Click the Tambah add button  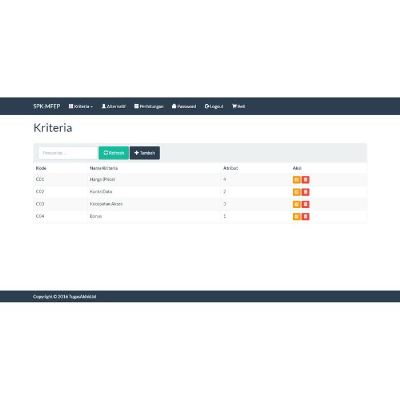(145, 153)
